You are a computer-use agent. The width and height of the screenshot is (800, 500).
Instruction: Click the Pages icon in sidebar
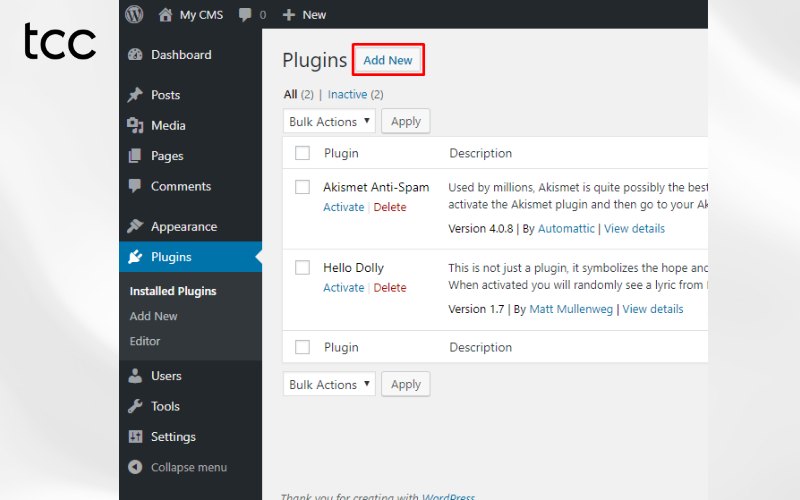pos(135,156)
